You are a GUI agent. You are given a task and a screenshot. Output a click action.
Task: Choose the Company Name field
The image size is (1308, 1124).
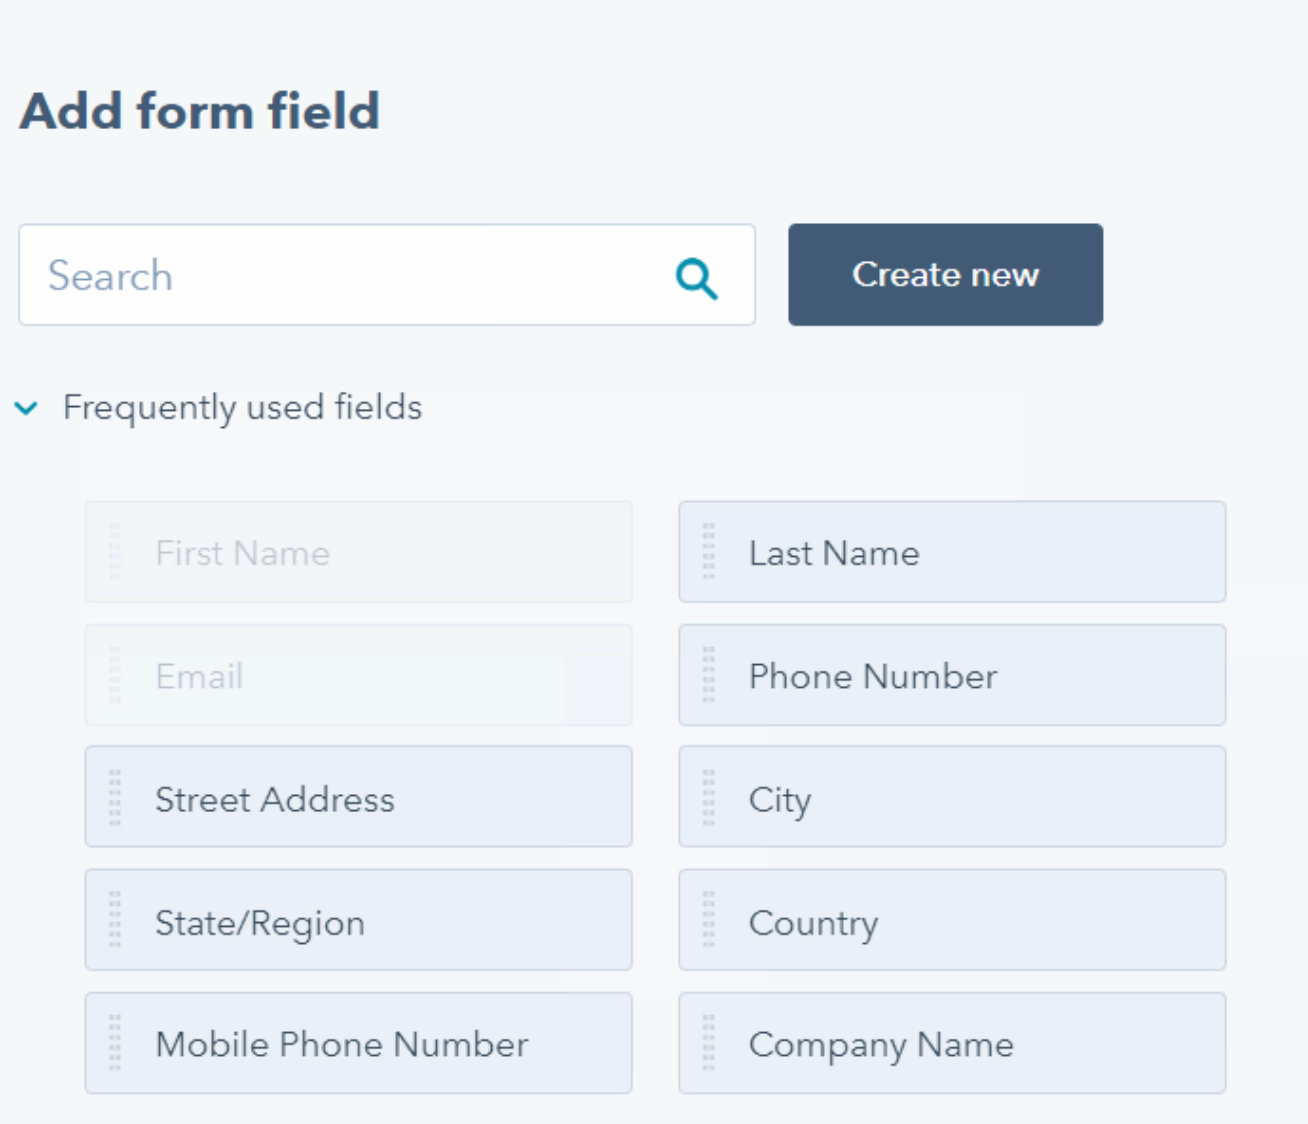[x=952, y=1043]
